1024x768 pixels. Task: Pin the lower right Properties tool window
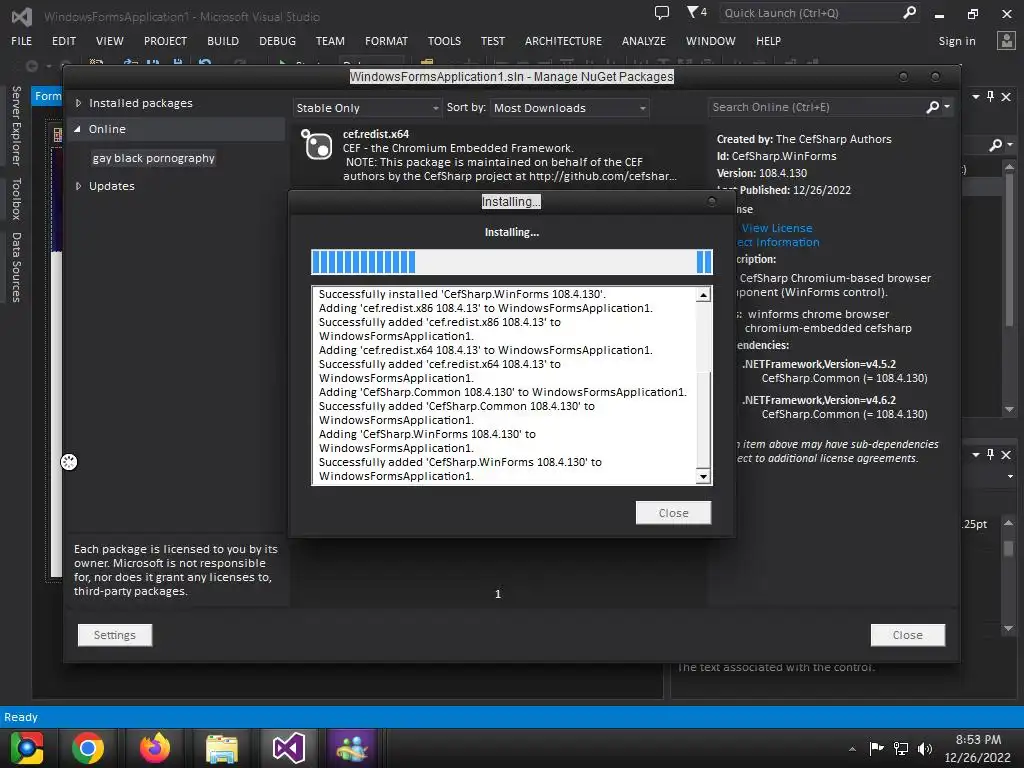pyautogui.click(x=991, y=455)
